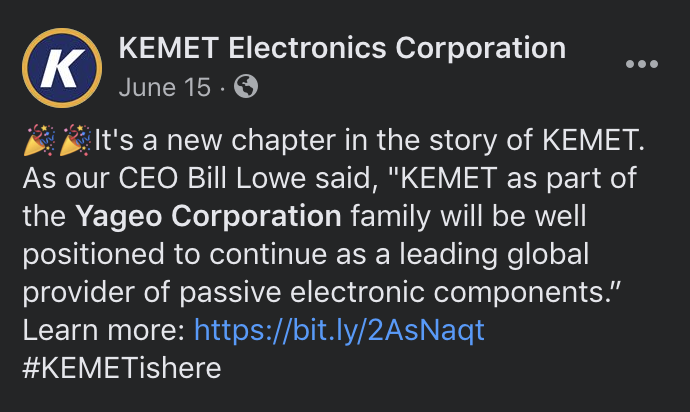Image resolution: width=690 pixels, height=412 pixels.
Task: Open the #KEMETishere hashtag
Action: point(122,368)
